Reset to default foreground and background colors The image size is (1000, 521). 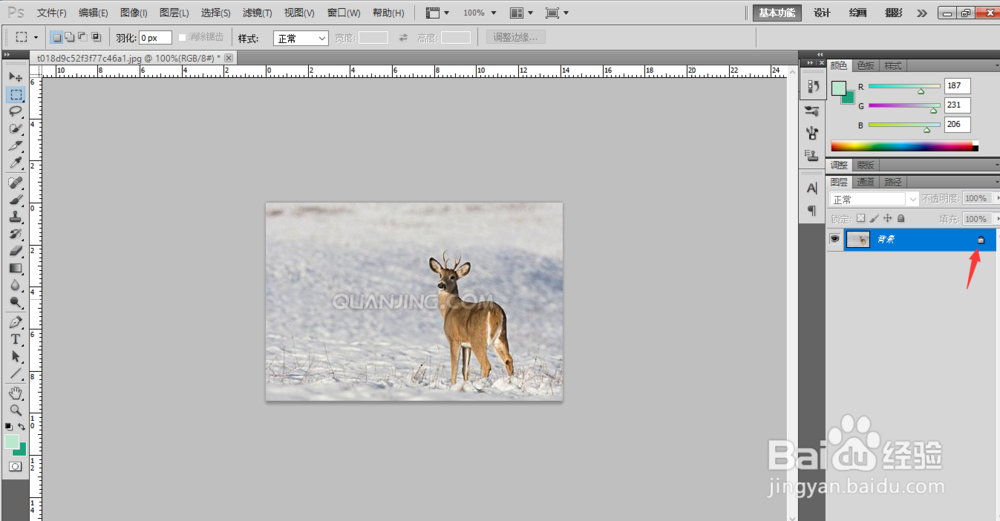click(8, 427)
